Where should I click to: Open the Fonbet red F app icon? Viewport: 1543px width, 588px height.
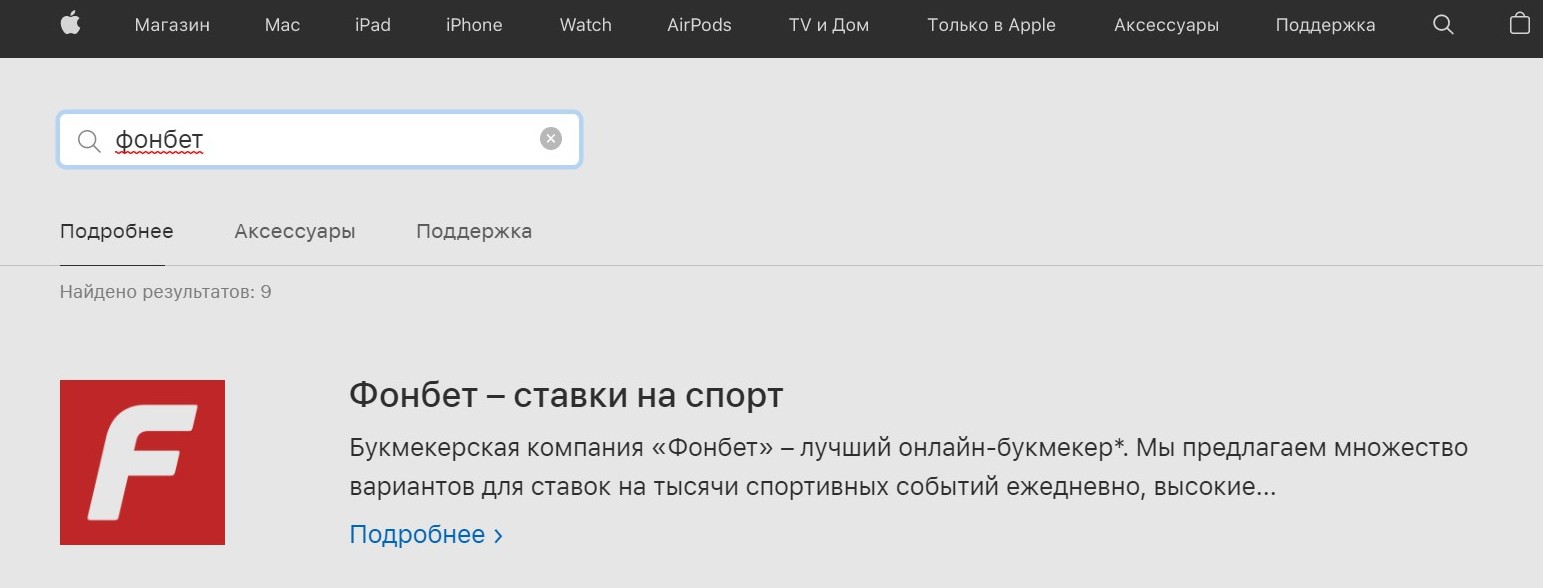click(142, 462)
